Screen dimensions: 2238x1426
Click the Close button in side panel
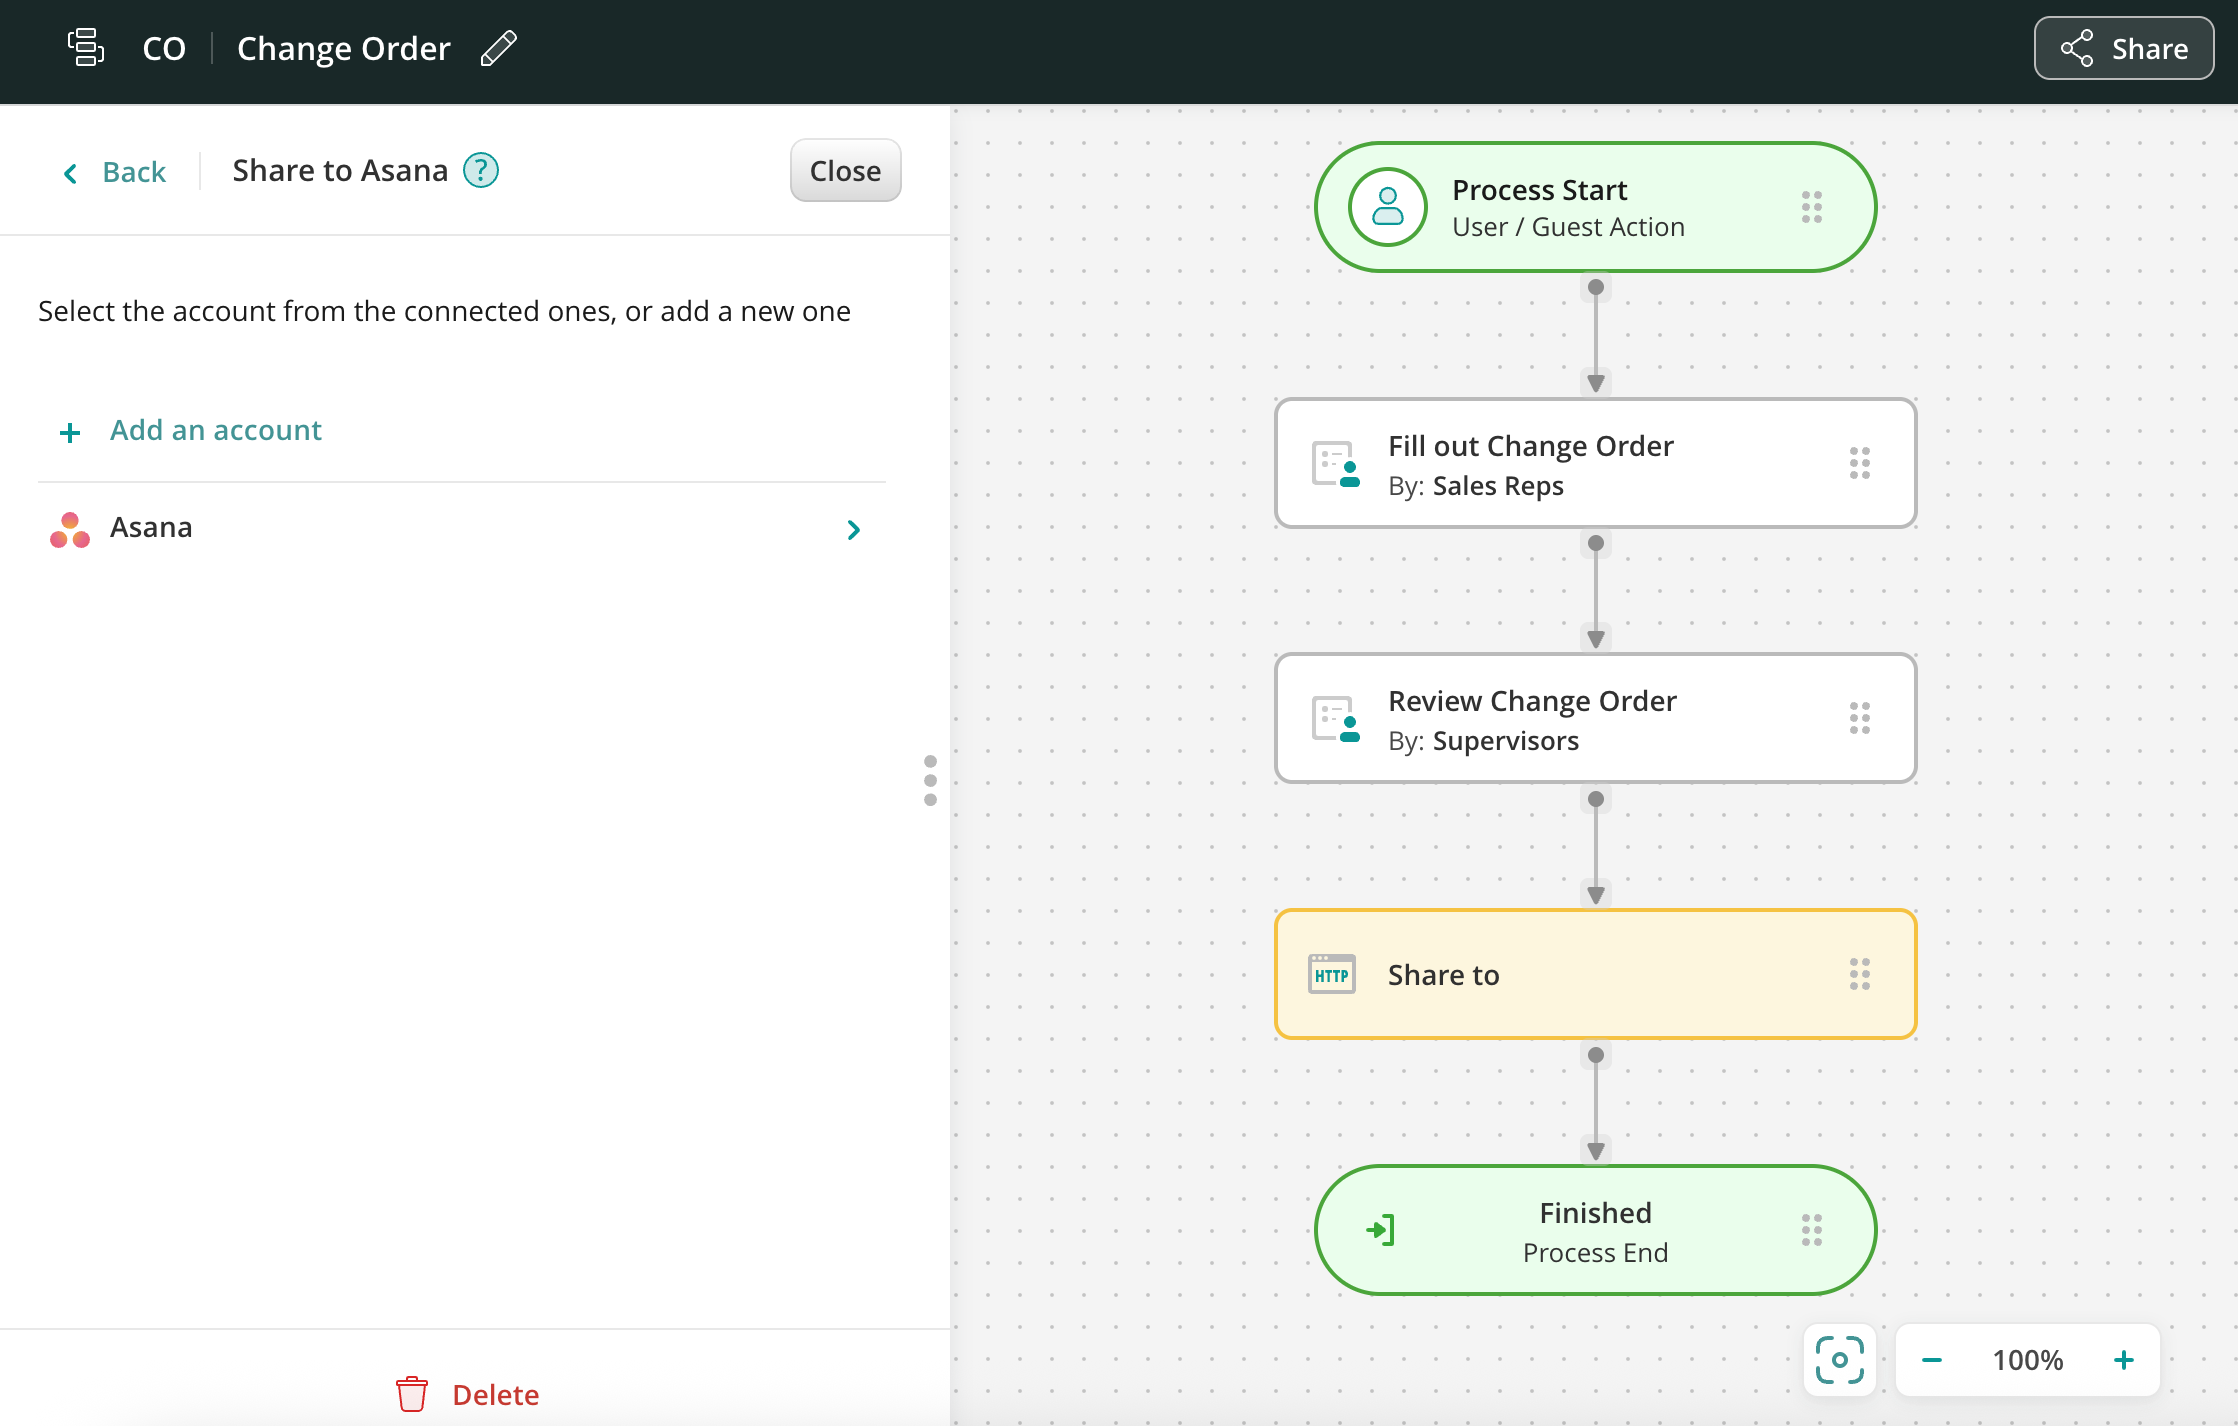(x=845, y=171)
